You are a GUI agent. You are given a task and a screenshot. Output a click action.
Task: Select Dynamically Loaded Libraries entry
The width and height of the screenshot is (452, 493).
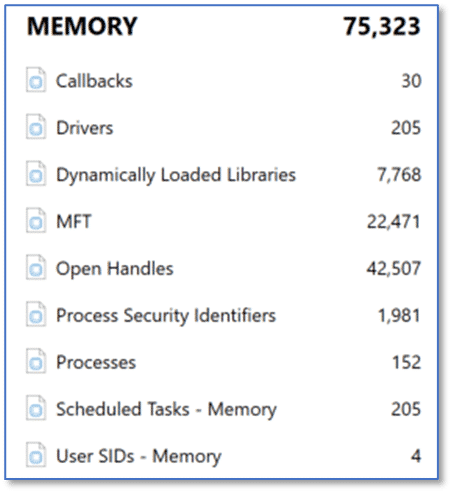pos(176,175)
